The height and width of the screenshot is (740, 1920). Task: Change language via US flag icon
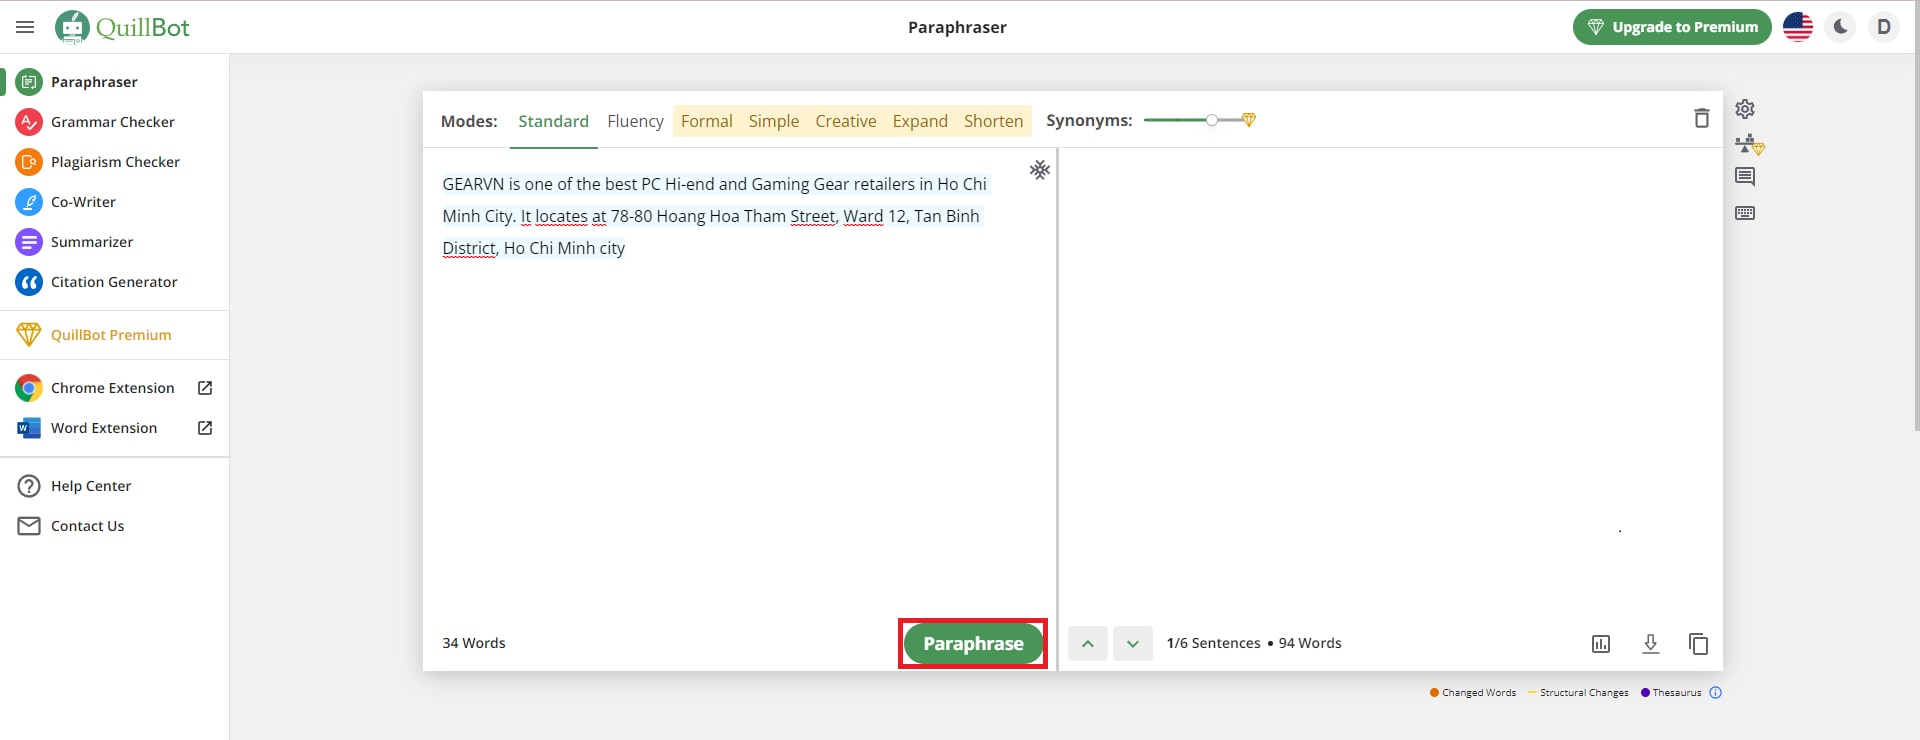(1798, 27)
